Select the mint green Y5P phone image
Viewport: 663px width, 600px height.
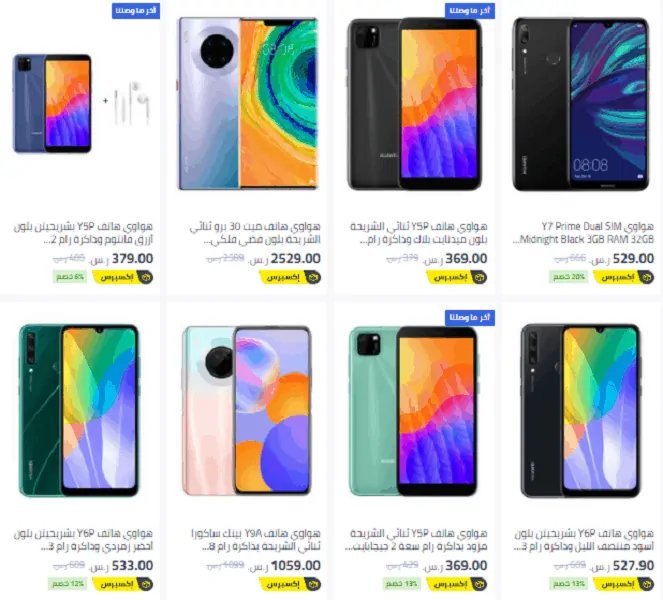coord(413,411)
